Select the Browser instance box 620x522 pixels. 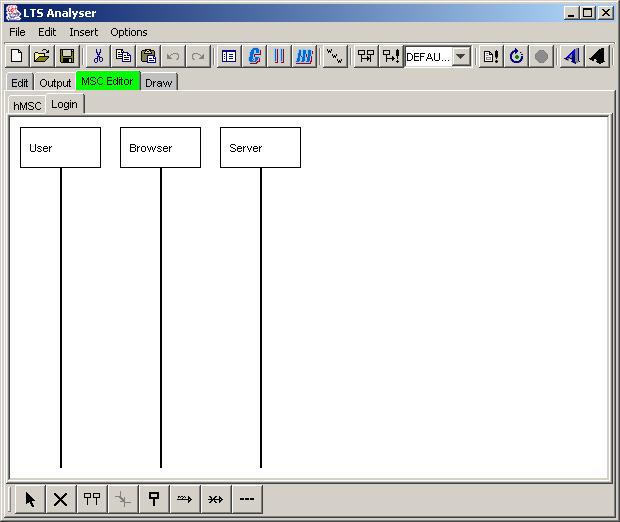pyautogui.click(x=160, y=148)
